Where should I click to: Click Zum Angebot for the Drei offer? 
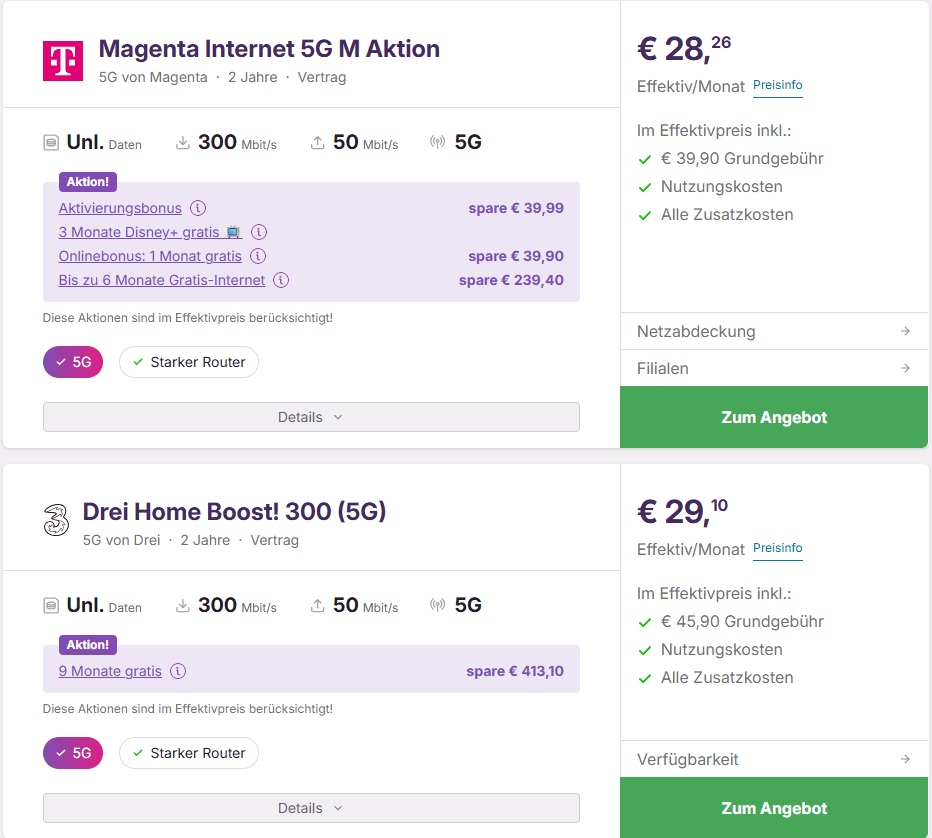[x=774, y=808]
